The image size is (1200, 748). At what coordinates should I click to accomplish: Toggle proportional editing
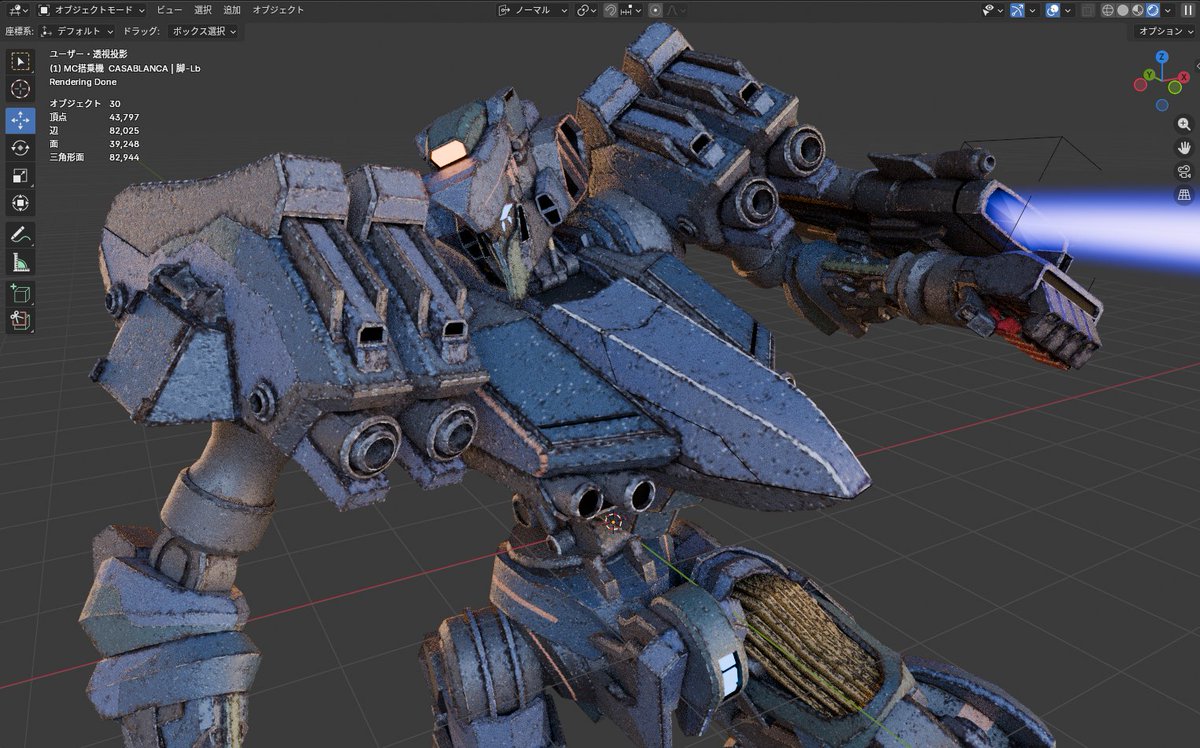point(655,9)
